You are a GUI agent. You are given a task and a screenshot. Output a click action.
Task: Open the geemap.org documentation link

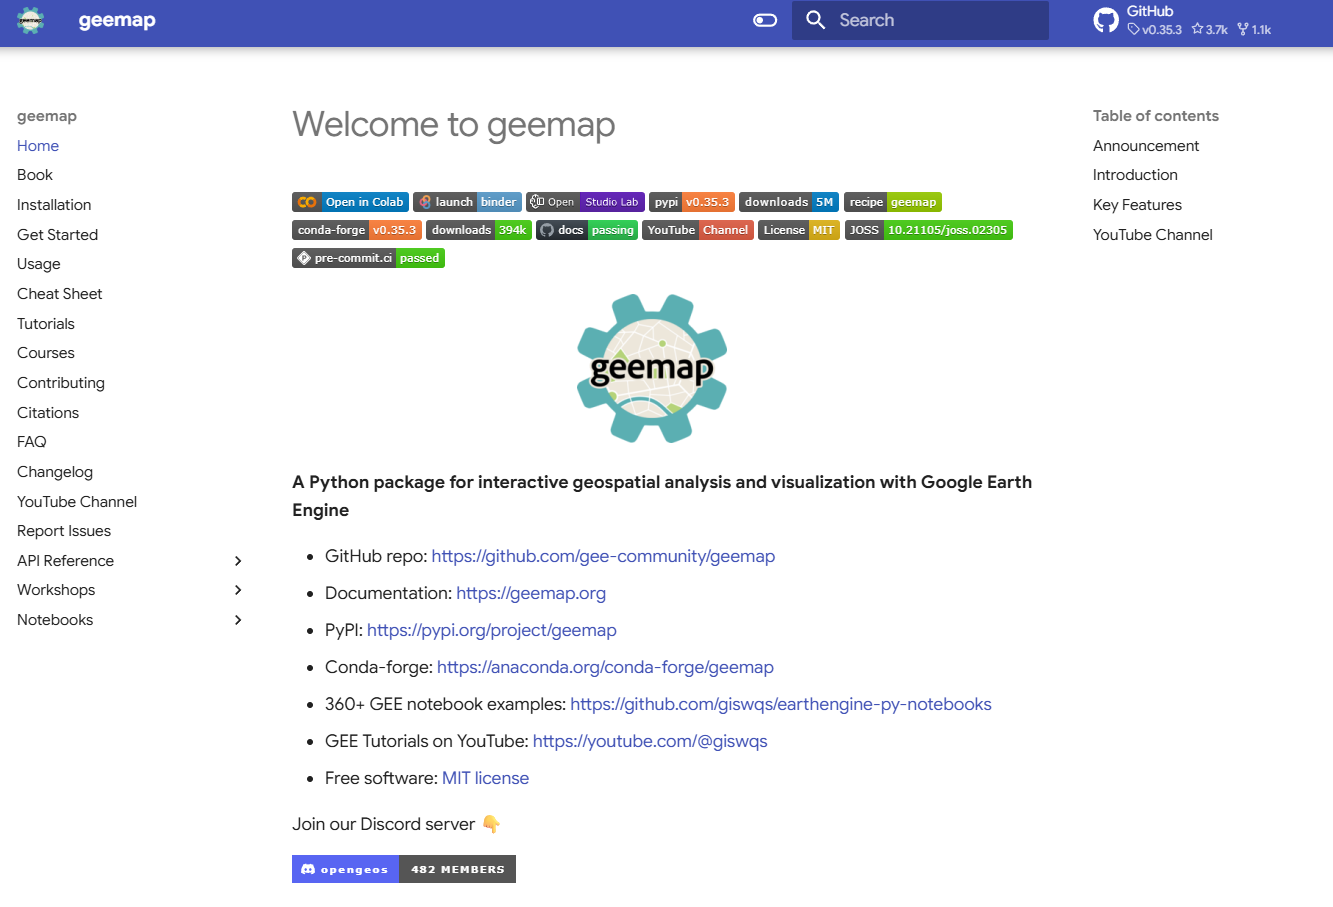[531, 593]
